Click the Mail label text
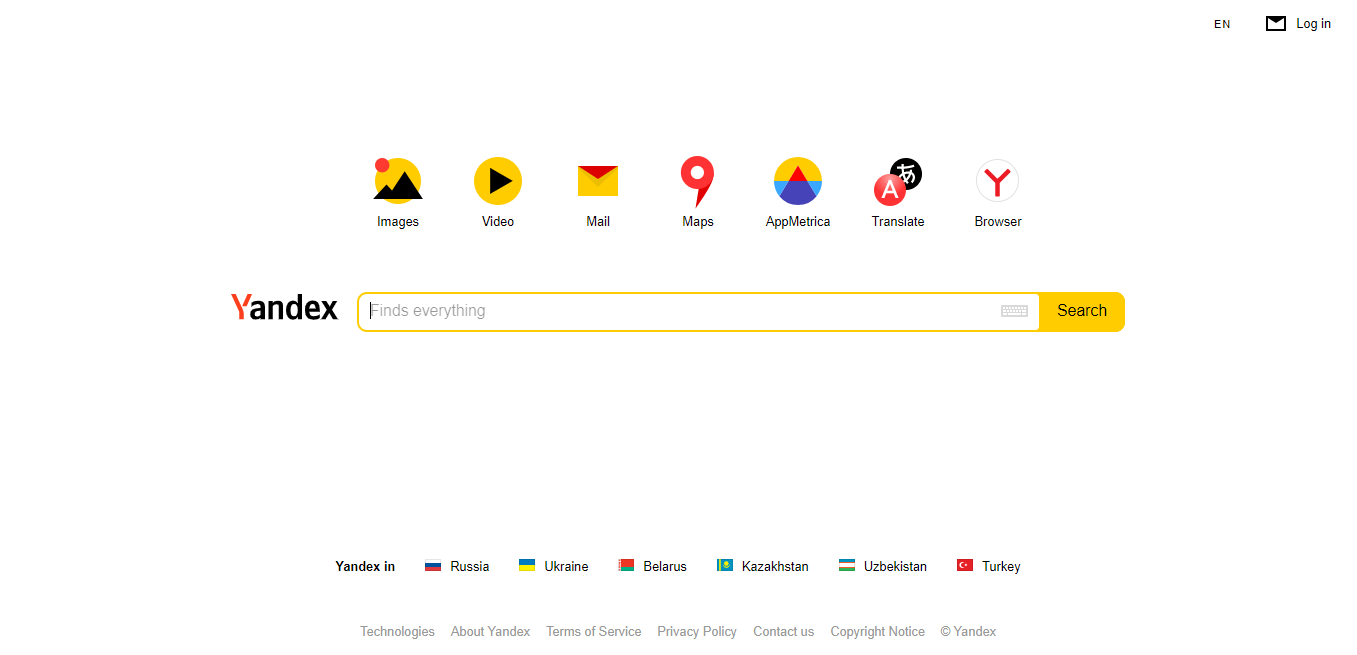Image resolution: width=1357 pixels, height=655 pixels. click(x=598, y=221)
